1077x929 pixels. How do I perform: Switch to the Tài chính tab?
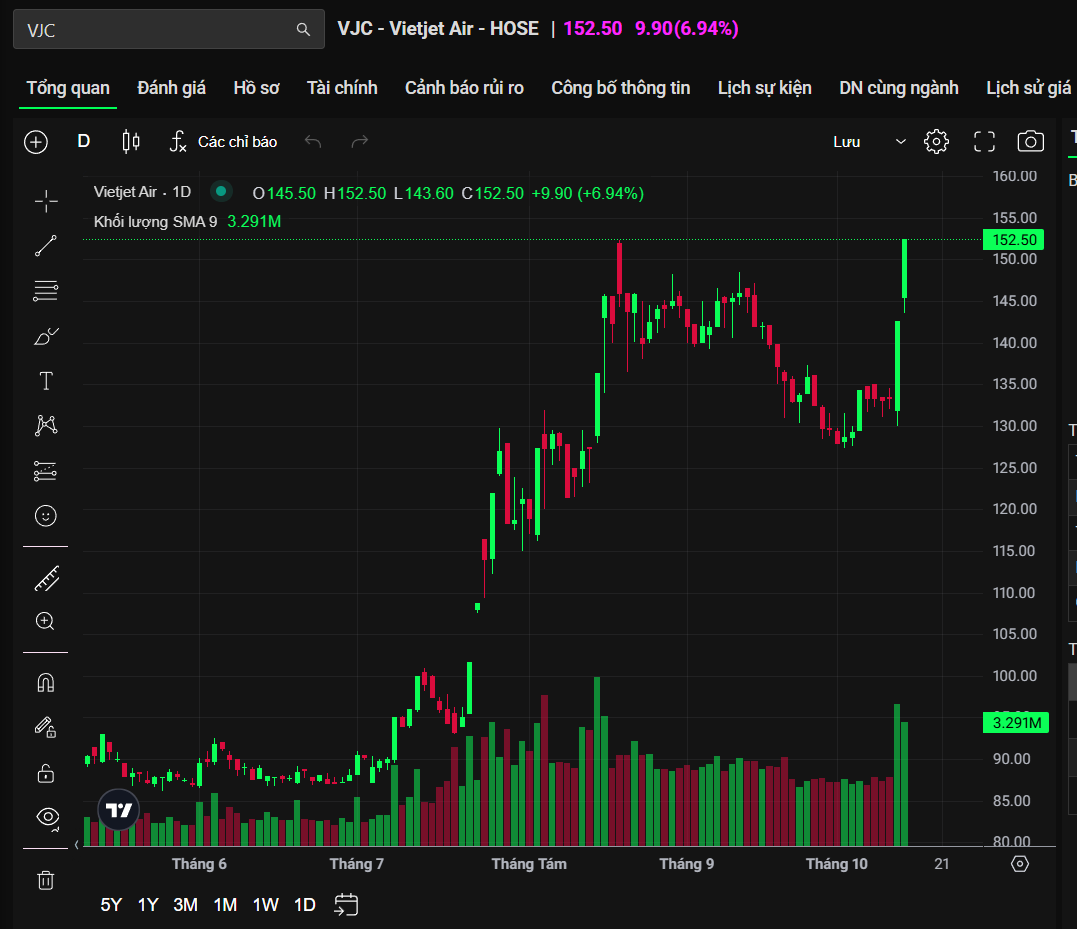coord(342,88)
